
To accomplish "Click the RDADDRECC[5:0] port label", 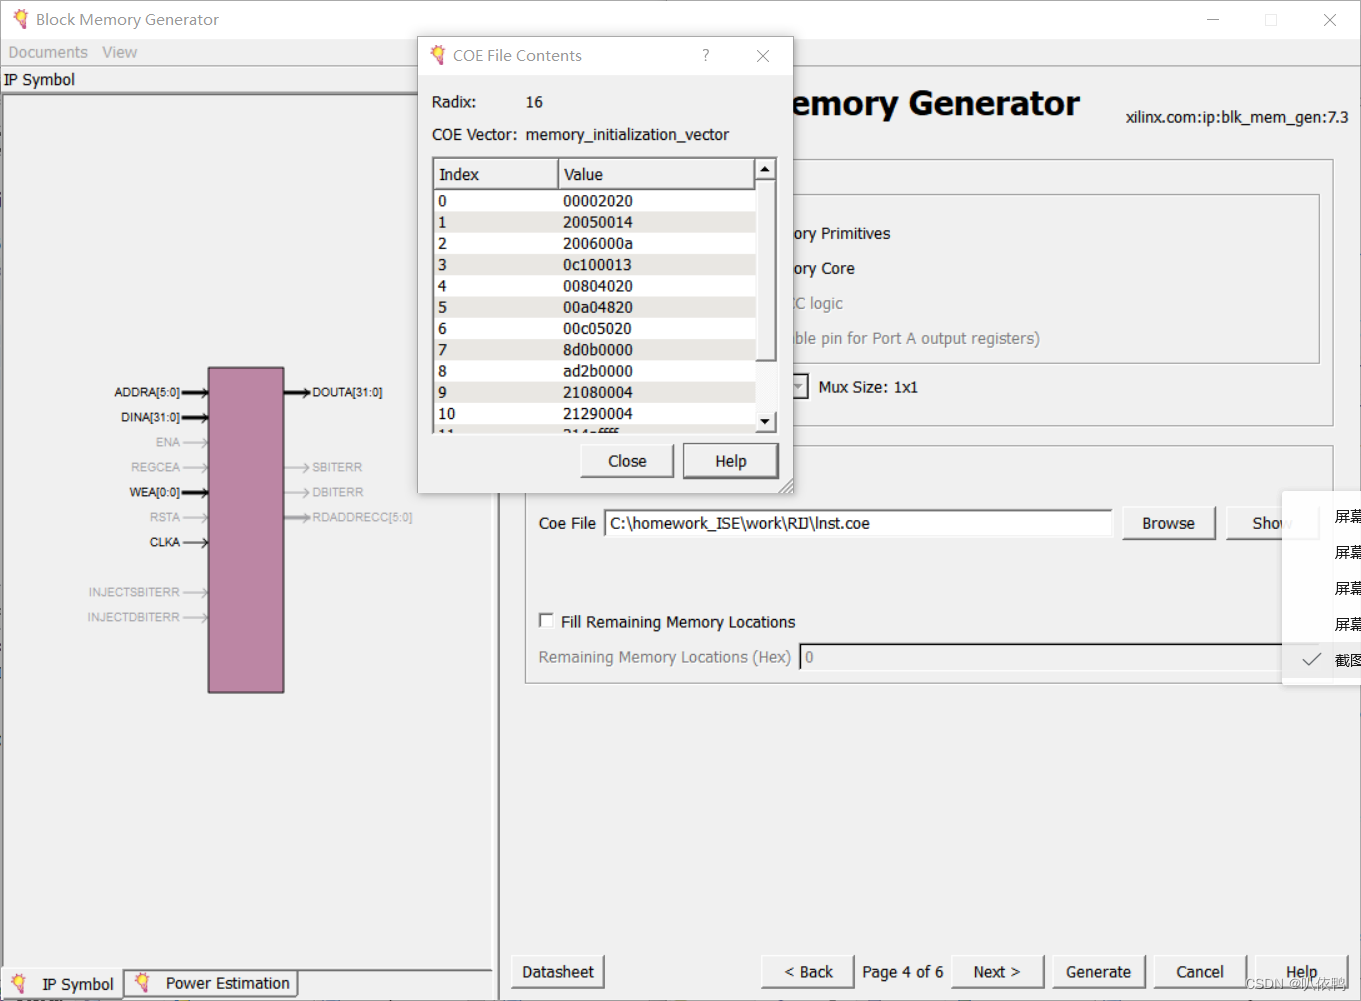I will pyautogui.click(x=362, y=517).
